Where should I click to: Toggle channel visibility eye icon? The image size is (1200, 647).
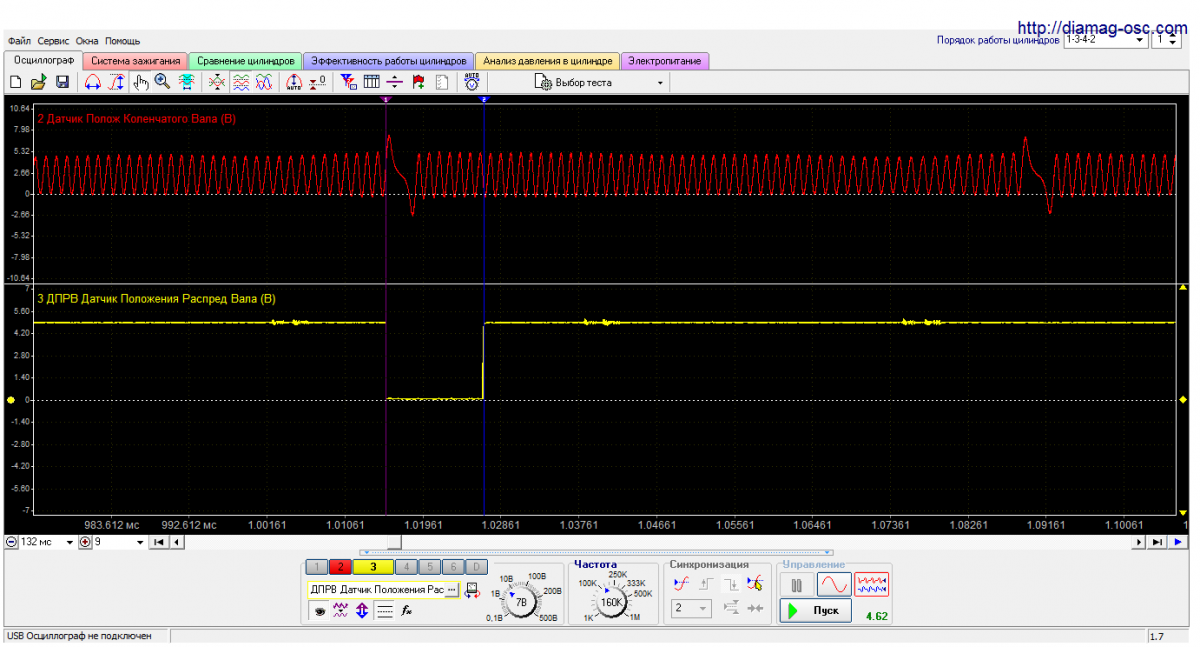coord(319,611)
